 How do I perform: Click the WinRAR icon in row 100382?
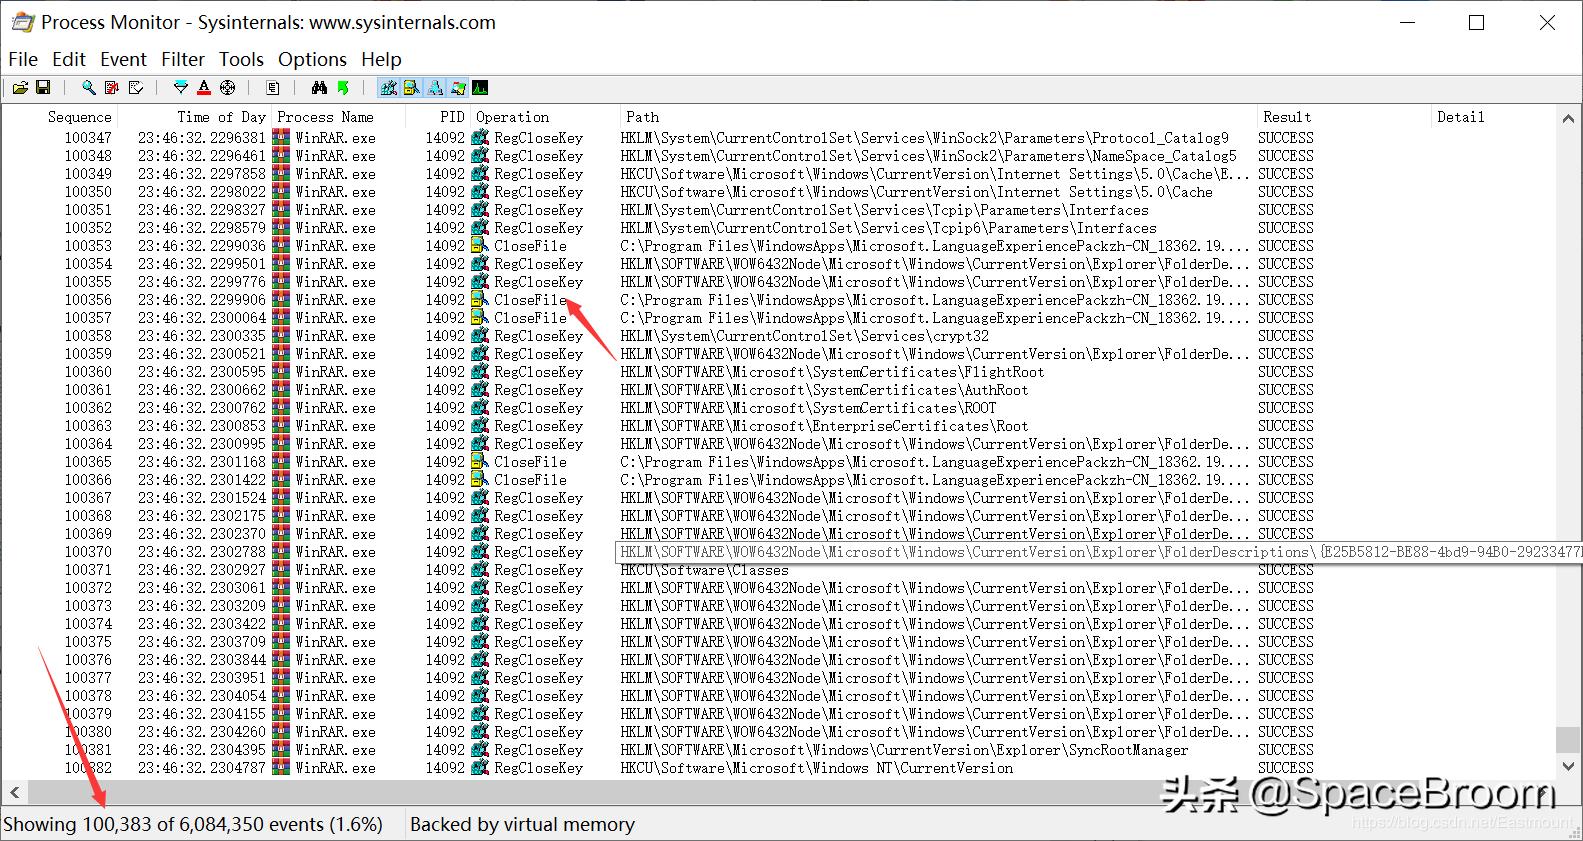pyautogui.click(x=282, y=768)
